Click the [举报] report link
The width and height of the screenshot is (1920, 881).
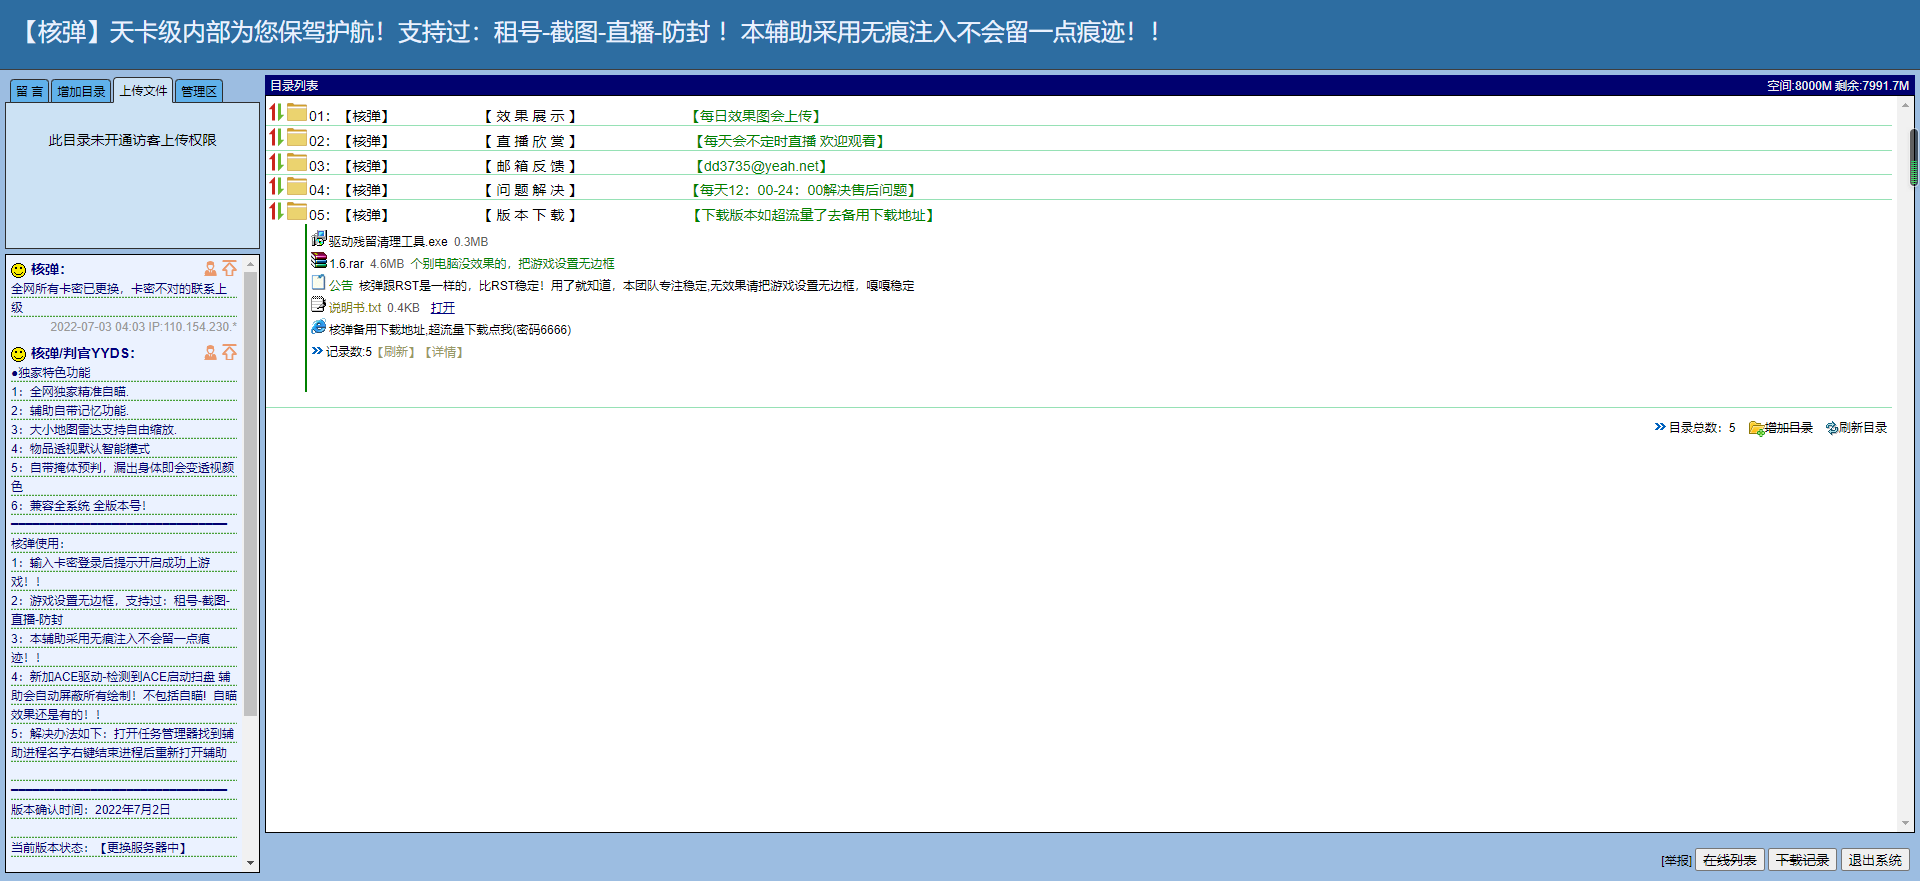pos(1676,860)
